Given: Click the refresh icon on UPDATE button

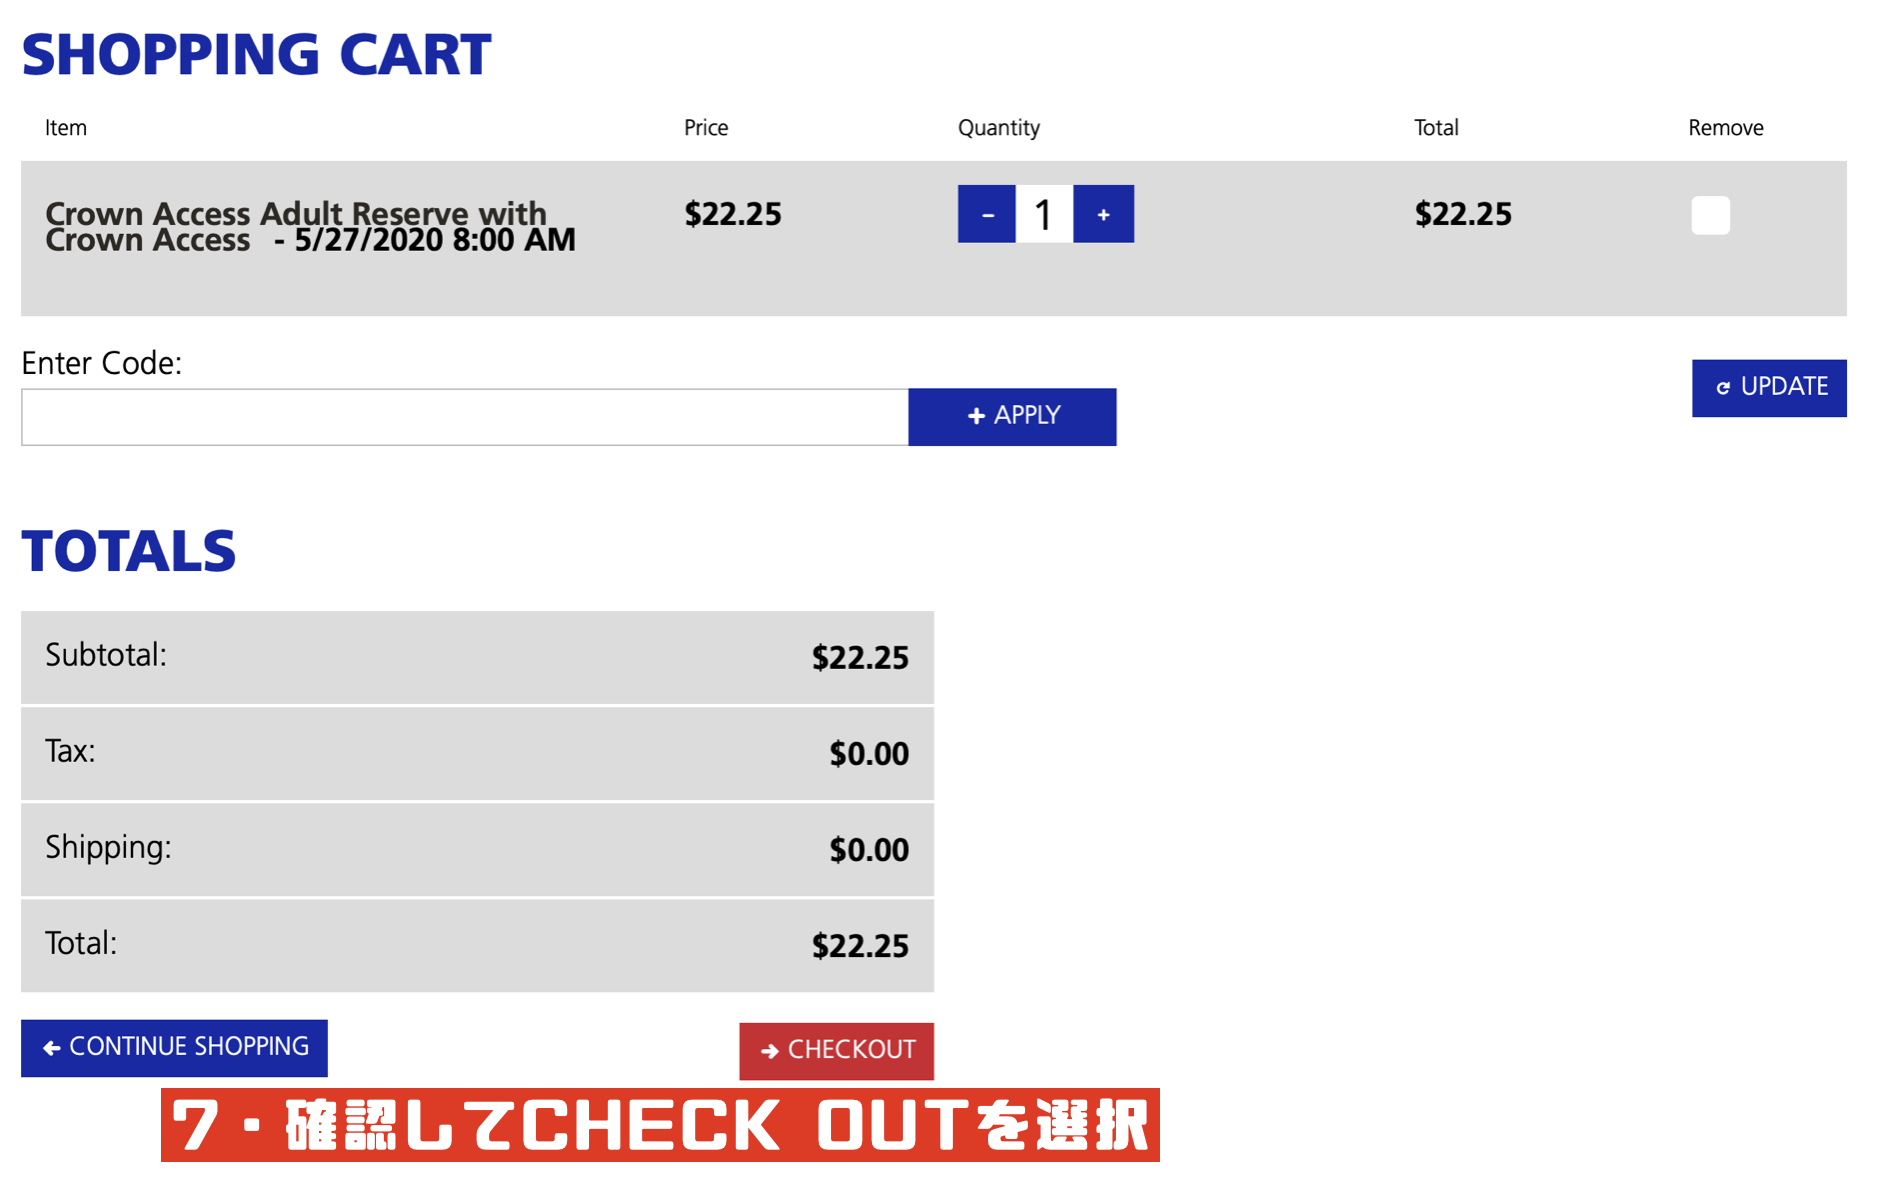Looking at the screenshot, I should click(1723, 388).
